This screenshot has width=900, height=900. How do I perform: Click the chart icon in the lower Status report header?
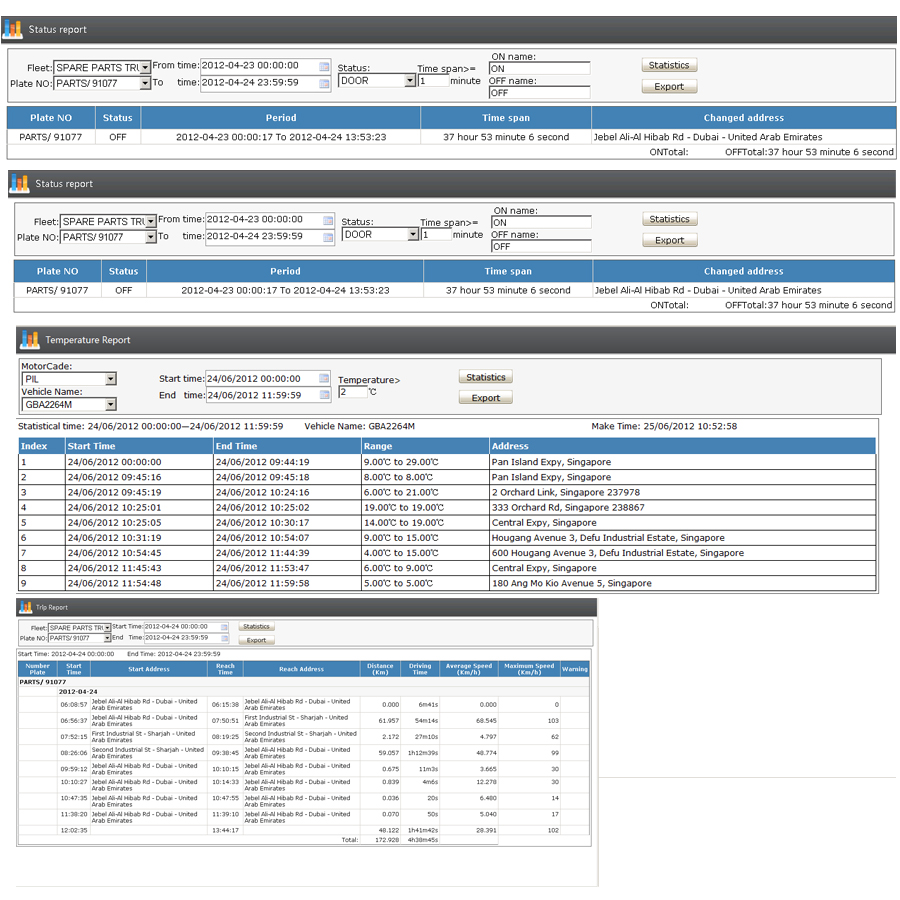(19, 183)
